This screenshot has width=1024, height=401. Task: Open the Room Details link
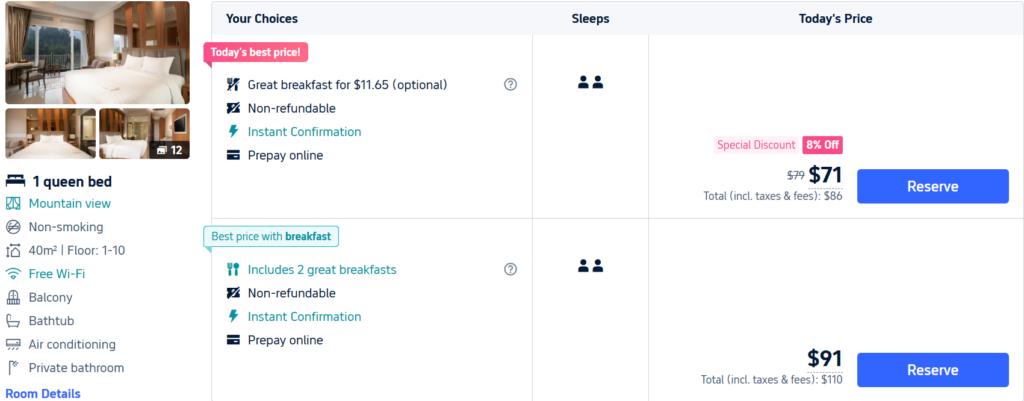click(x=43, y=393)
